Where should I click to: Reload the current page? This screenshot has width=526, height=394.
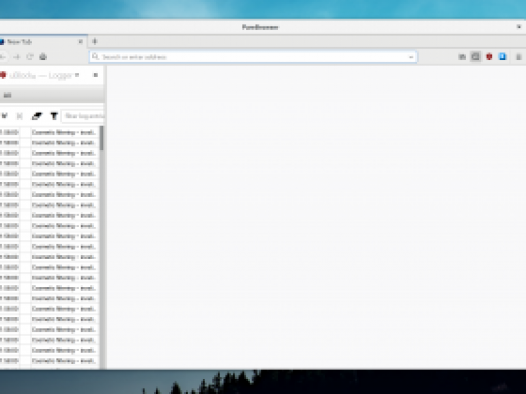(x=30, y=57)
